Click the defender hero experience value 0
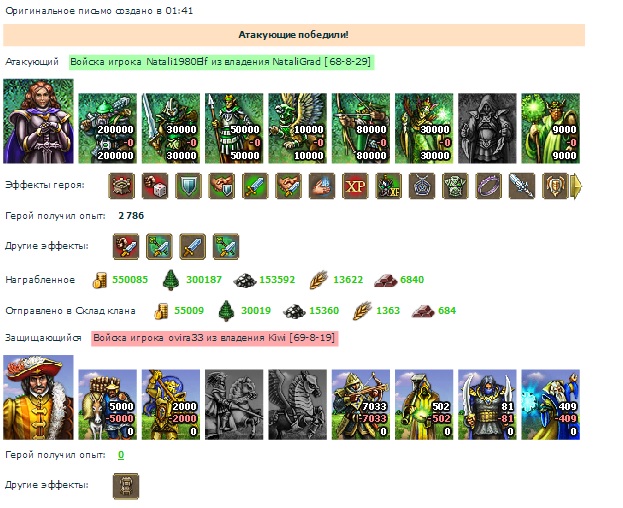 point(121,455)
